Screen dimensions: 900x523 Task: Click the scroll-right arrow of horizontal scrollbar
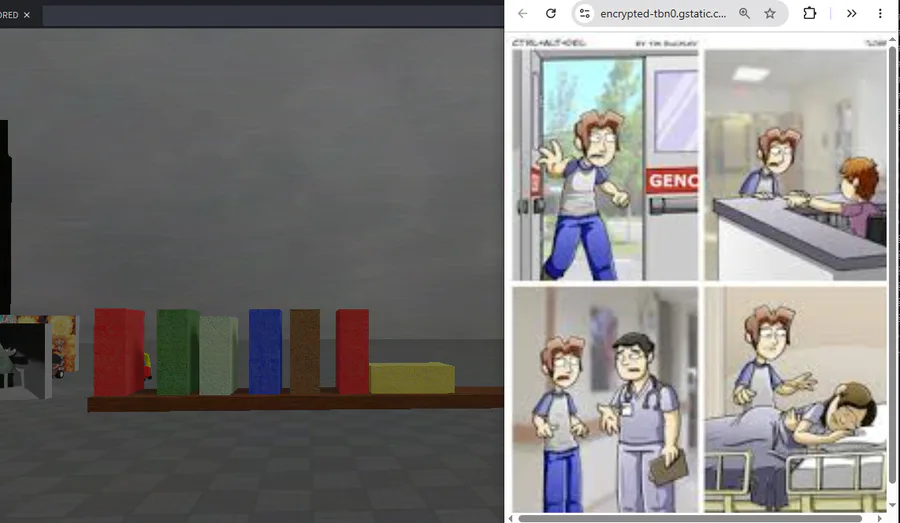point(879,518)
